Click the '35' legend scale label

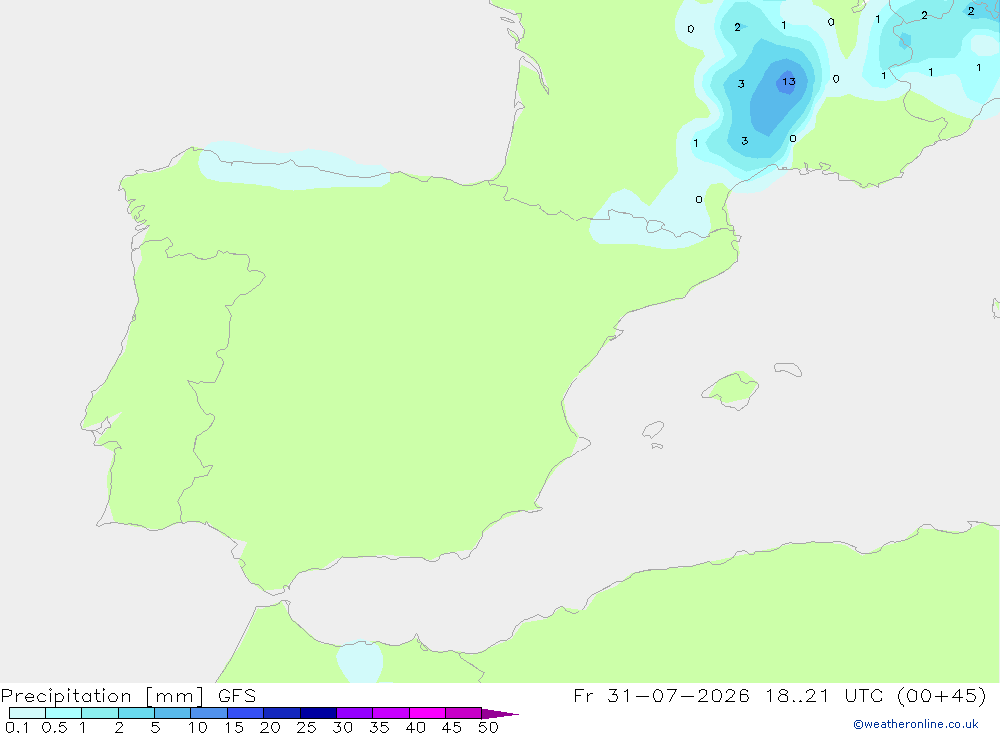[379, 727]
